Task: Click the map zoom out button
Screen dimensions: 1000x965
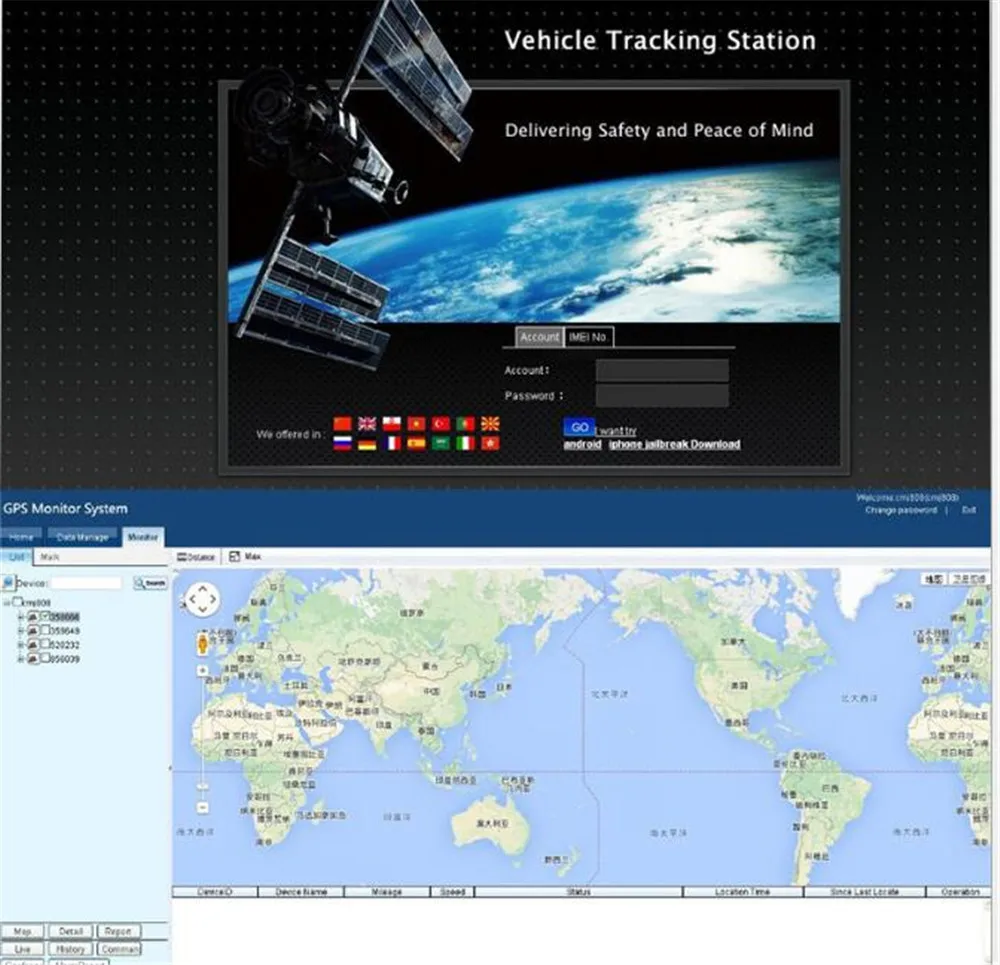Action: pyautogui.click(x=202, y=807)
